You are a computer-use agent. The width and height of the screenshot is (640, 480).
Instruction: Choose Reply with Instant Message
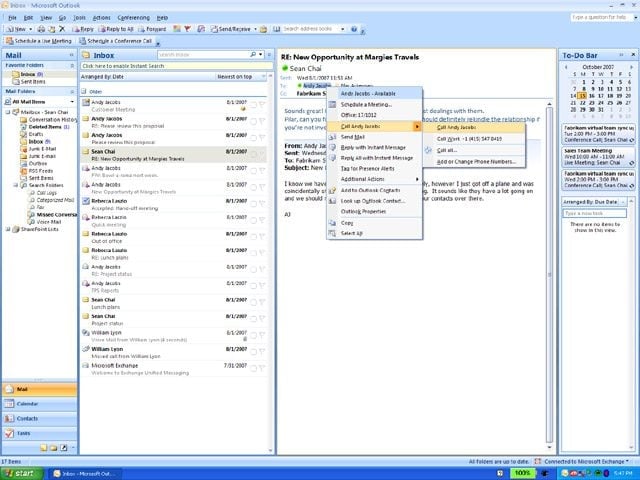point(375,147)
